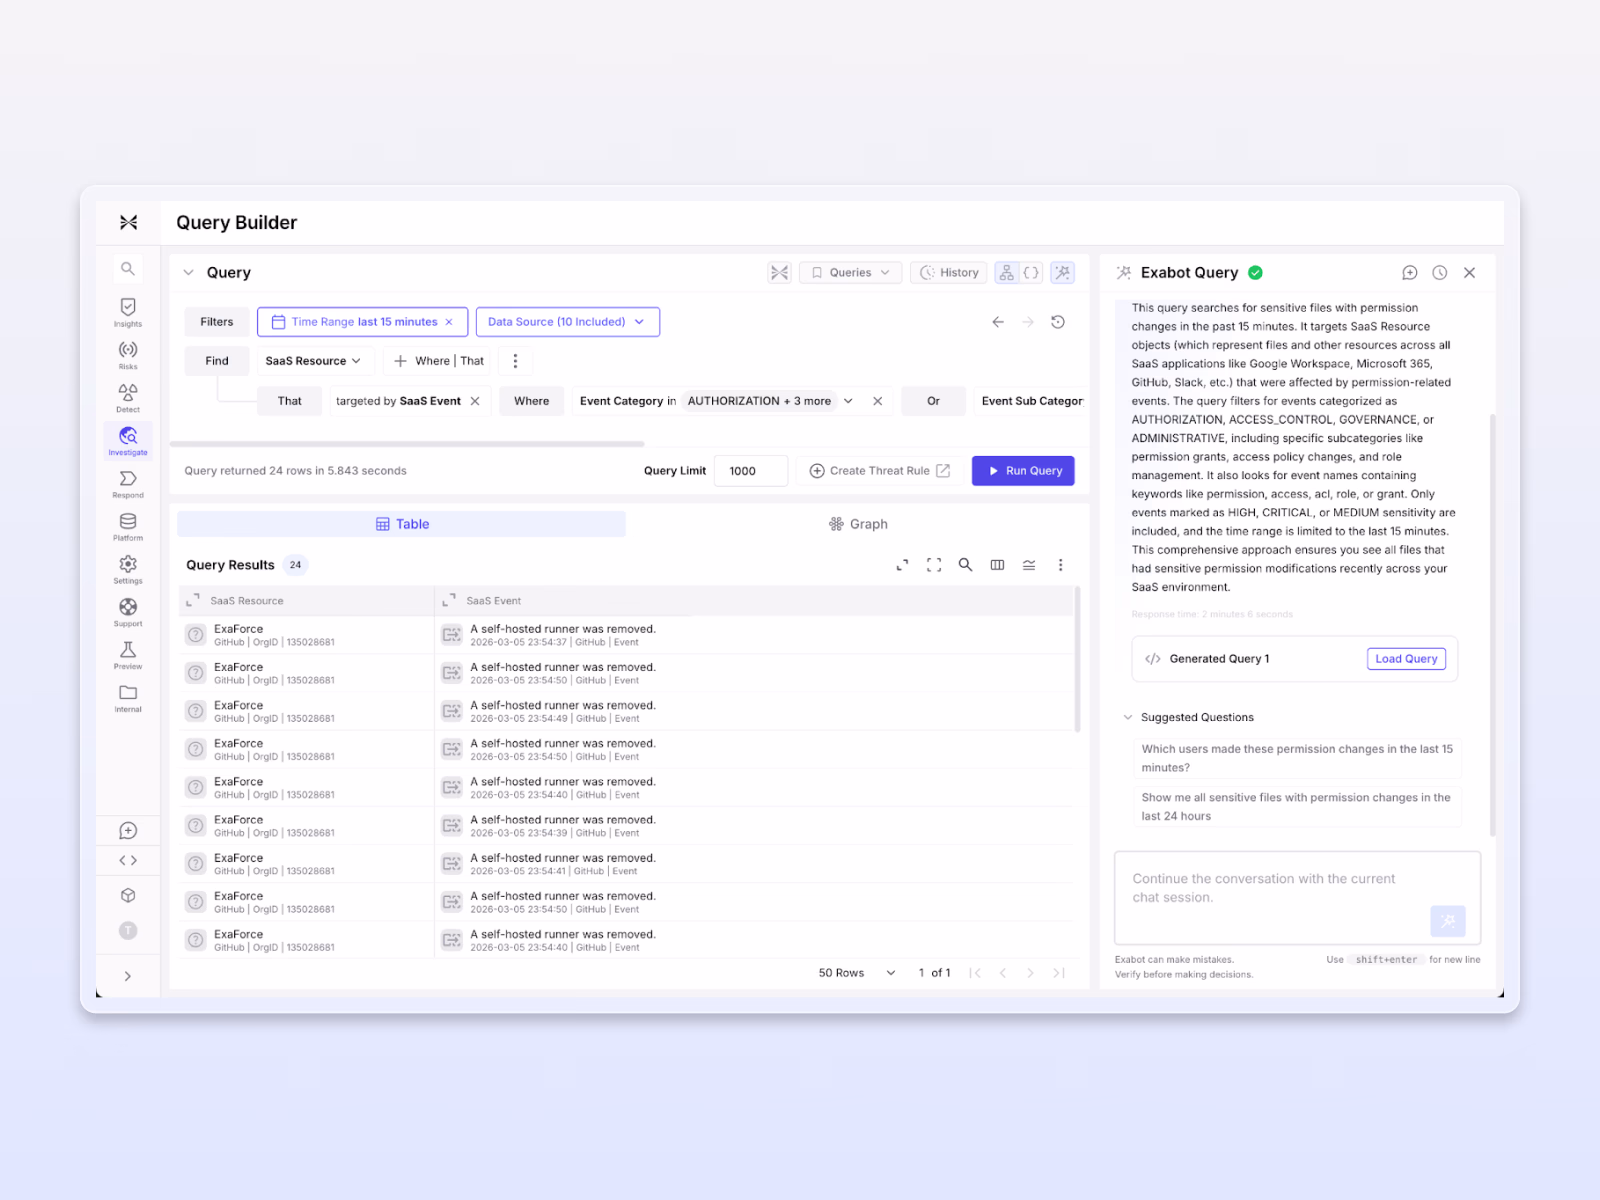Open the 50 Rows per page dropdown
The image size is (1600, 1200).
[x=854, y=972]
